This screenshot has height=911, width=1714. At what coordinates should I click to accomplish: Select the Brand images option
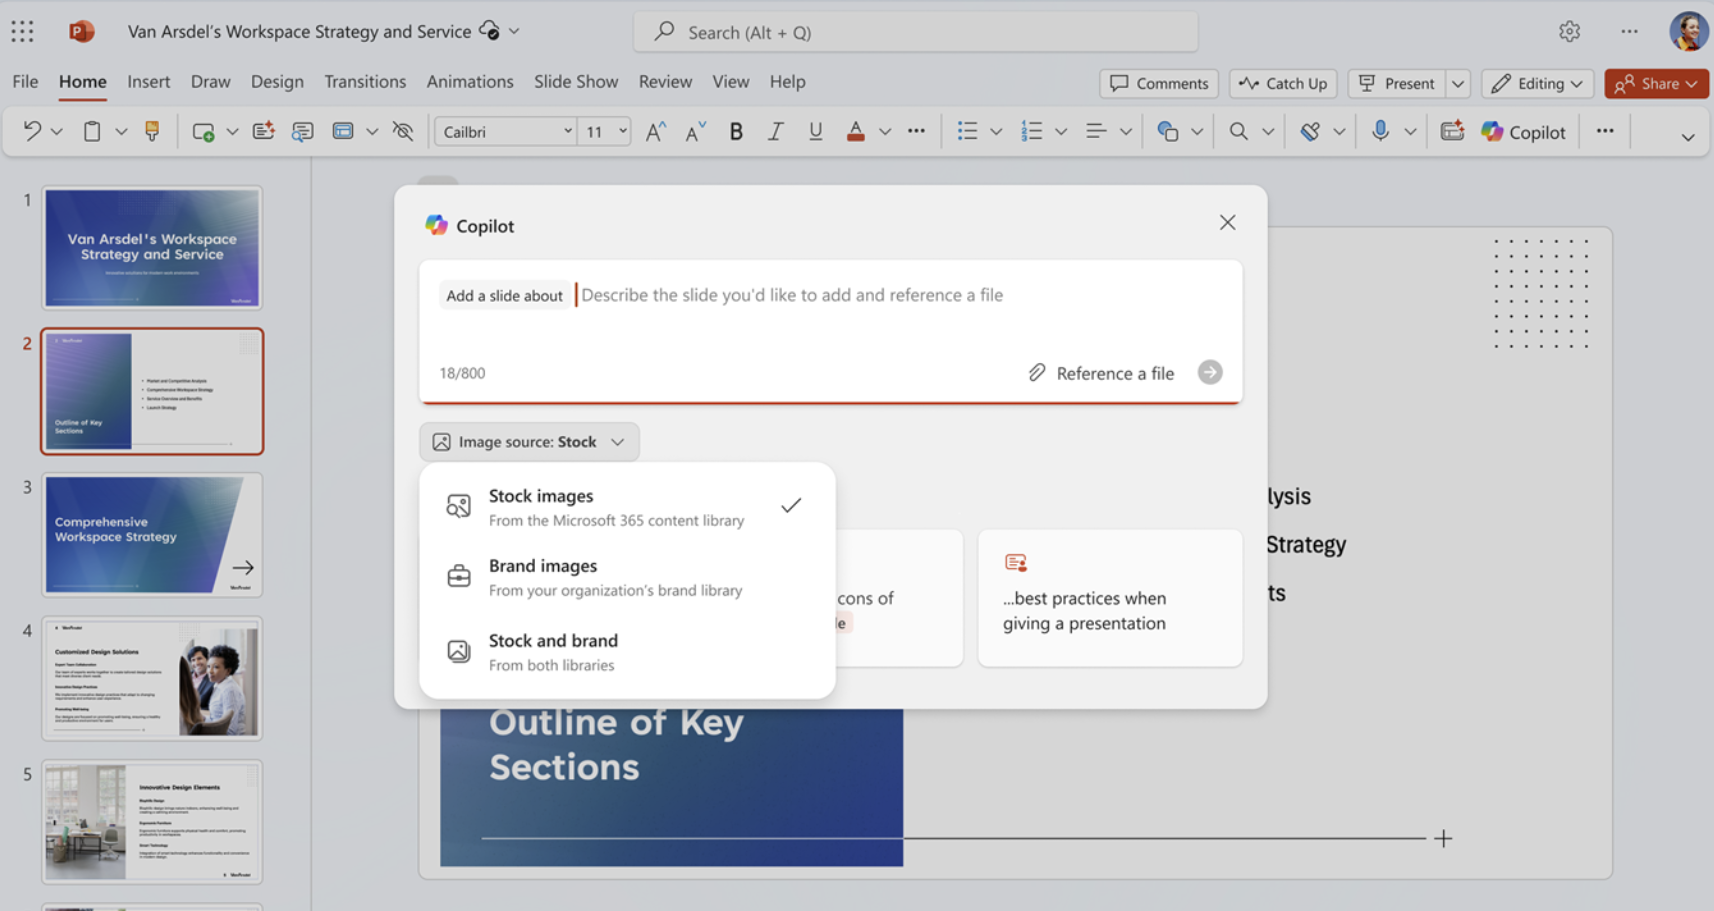(627, 577)
